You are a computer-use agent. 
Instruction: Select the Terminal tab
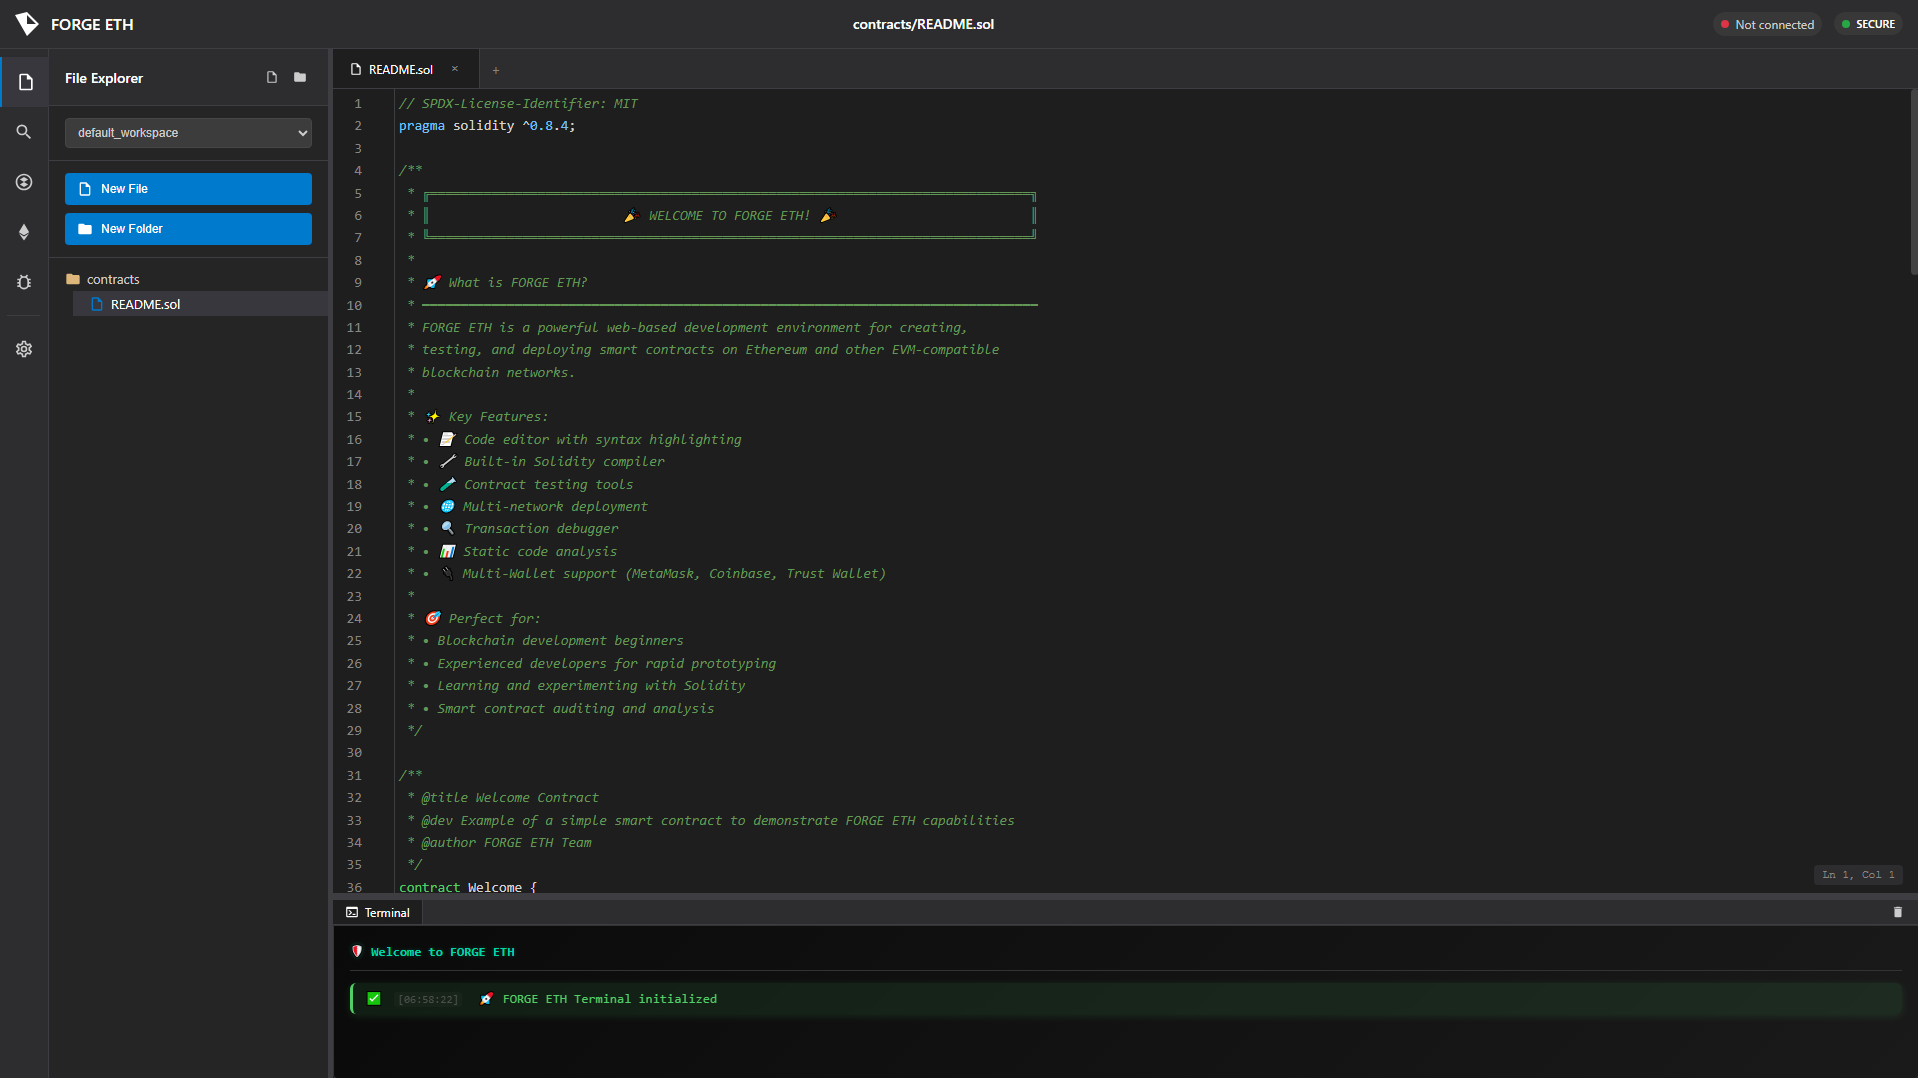click(378, 912)
